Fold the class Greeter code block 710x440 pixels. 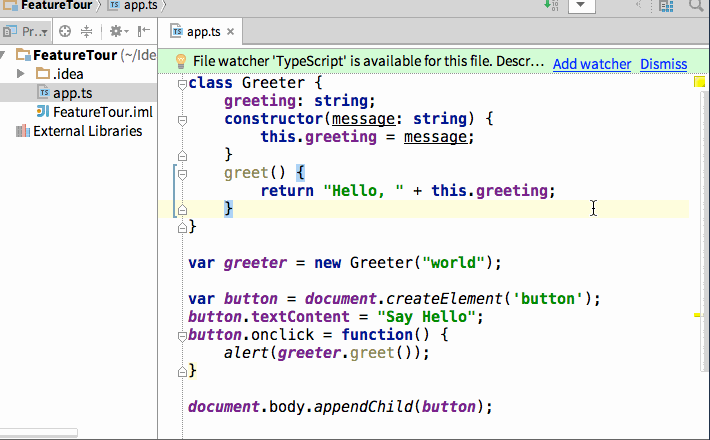[x=182, y=83]
